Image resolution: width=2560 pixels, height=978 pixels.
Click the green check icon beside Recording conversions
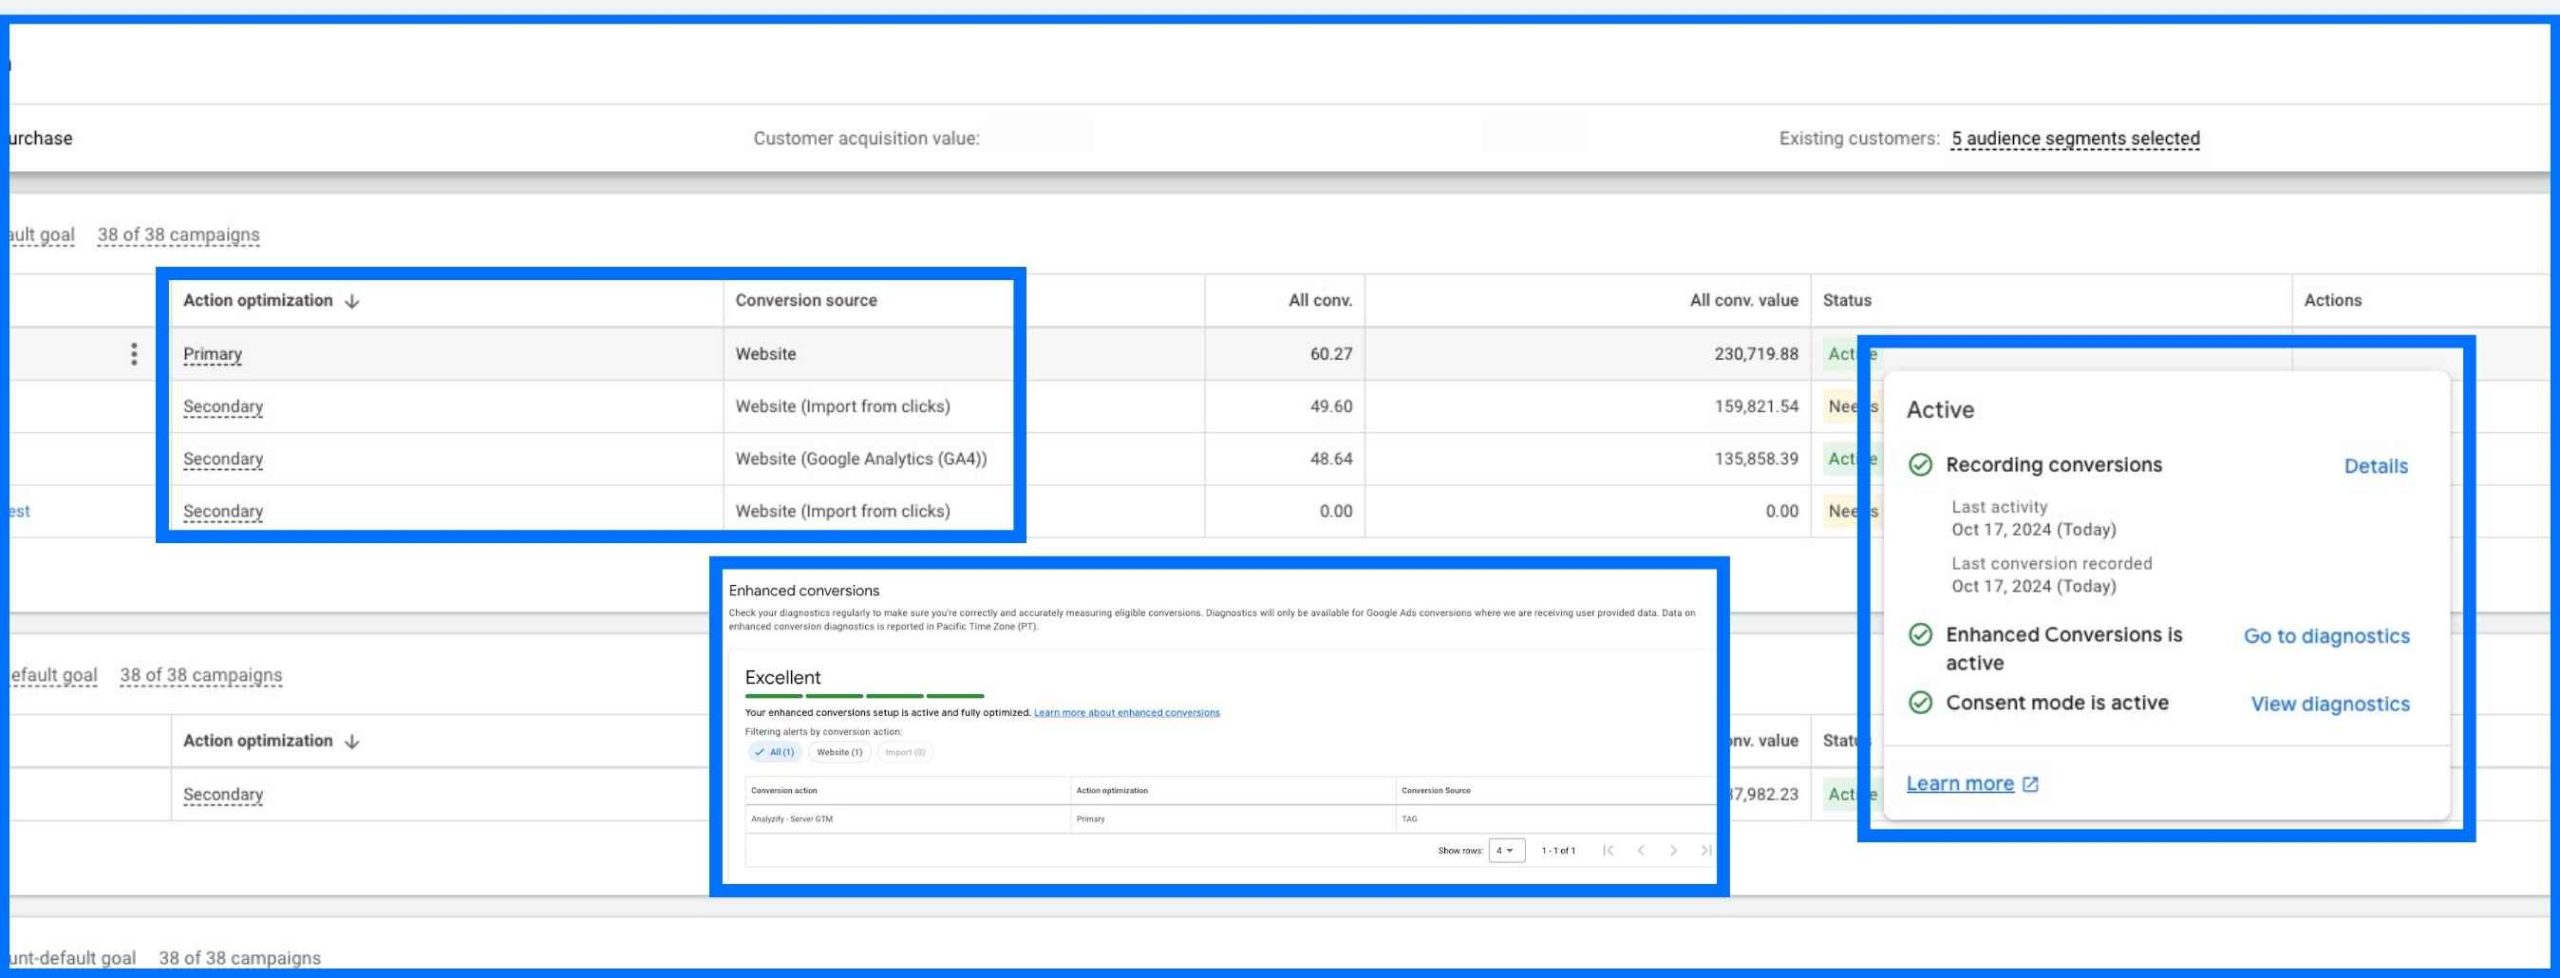(1920, 465)
